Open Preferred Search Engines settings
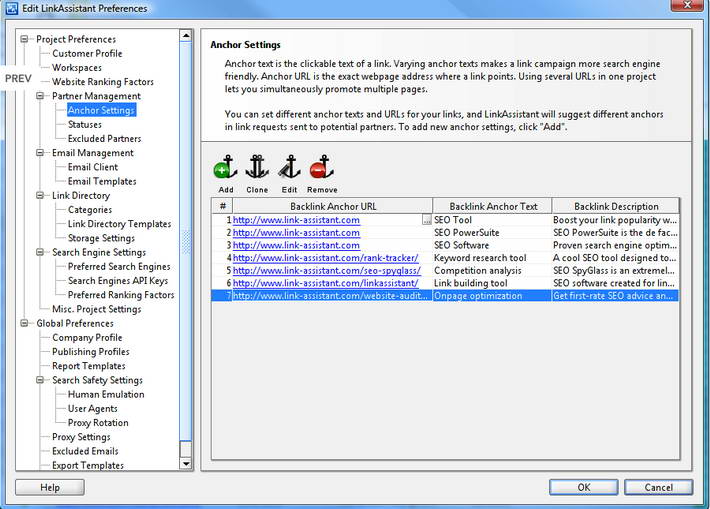The width and height of the screenshot is (710, 509). (x=119, y=267)
